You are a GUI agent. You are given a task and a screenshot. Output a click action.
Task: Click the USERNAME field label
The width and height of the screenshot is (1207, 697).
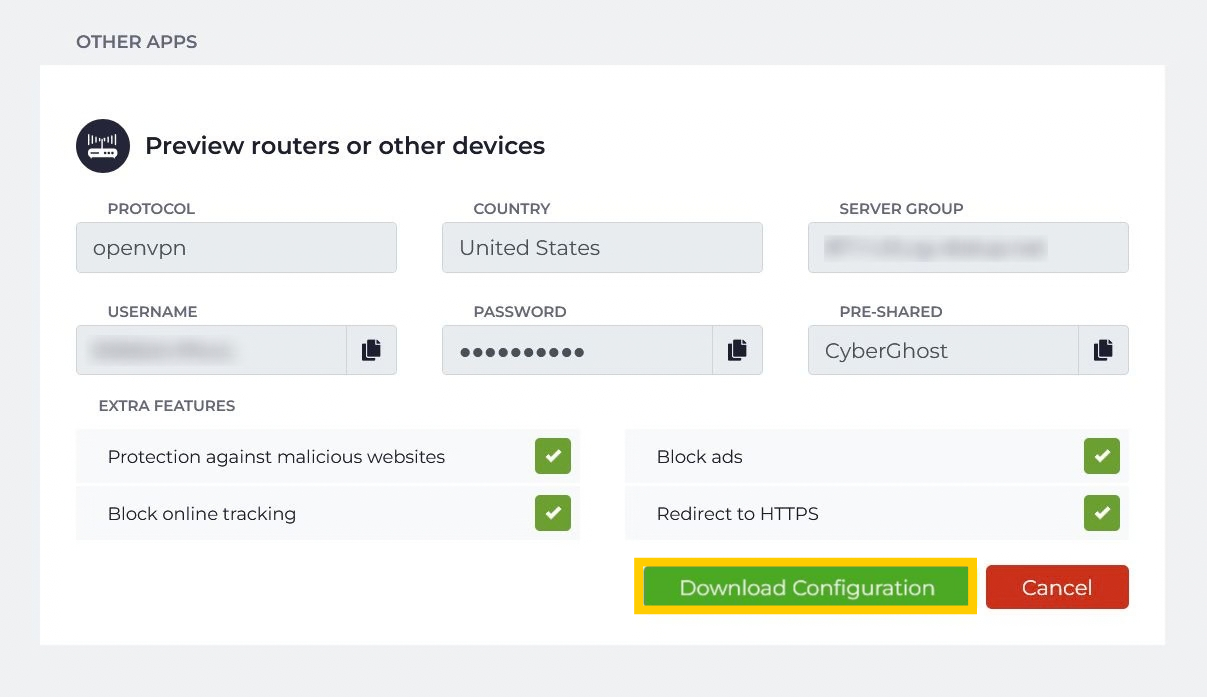click(x=152, y=312)
